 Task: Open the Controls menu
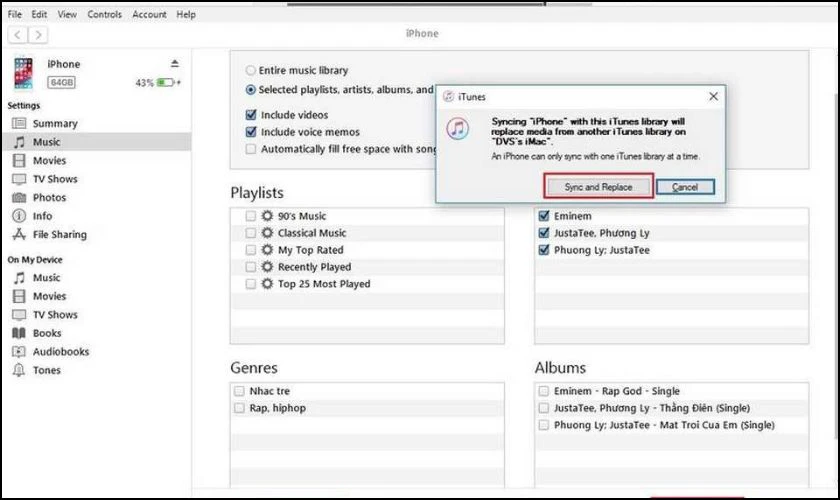104,14
